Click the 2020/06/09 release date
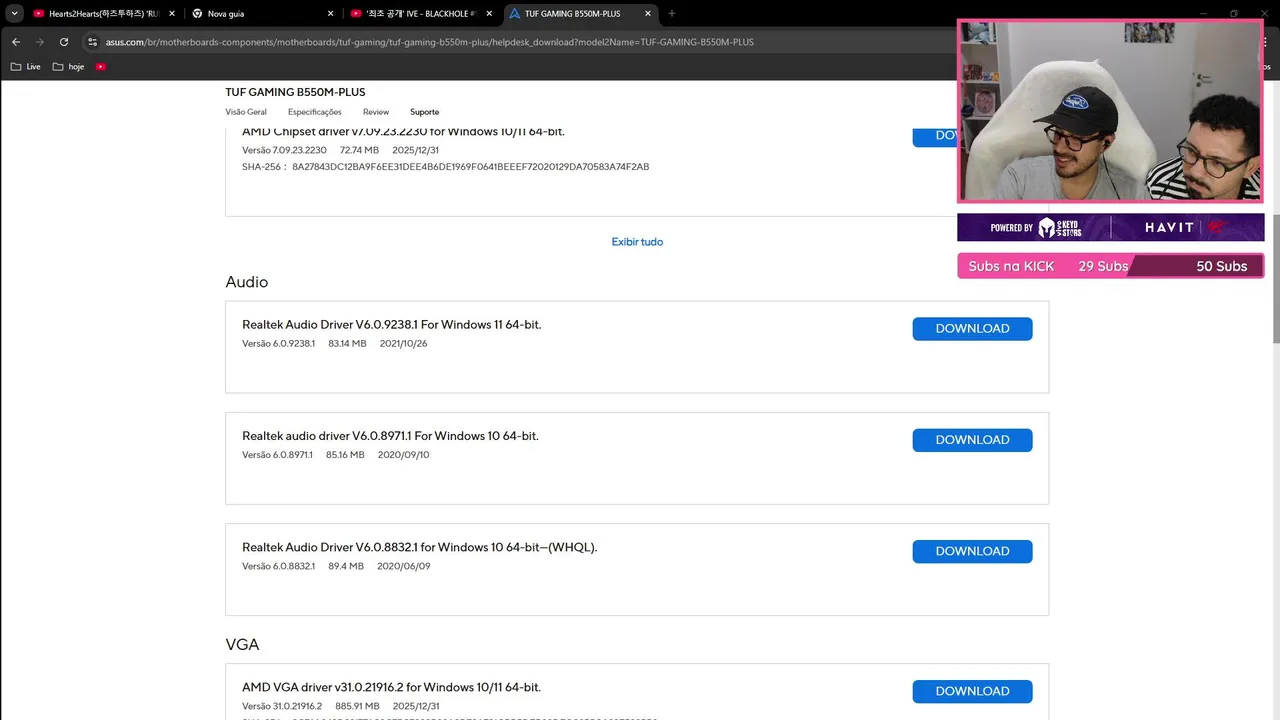This screenshot has height=720, width=1280. coord(403,566)
